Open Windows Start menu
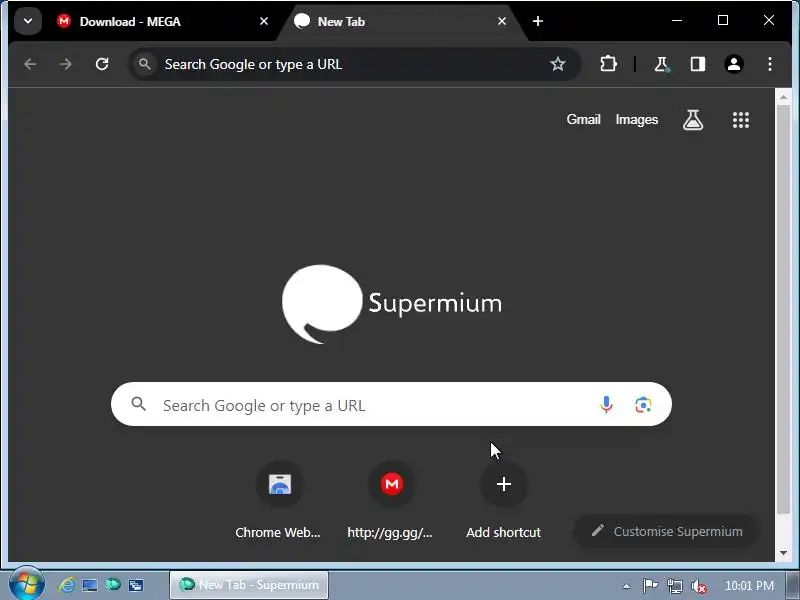The width and height of the screenshot is (800, 600). 27,584
